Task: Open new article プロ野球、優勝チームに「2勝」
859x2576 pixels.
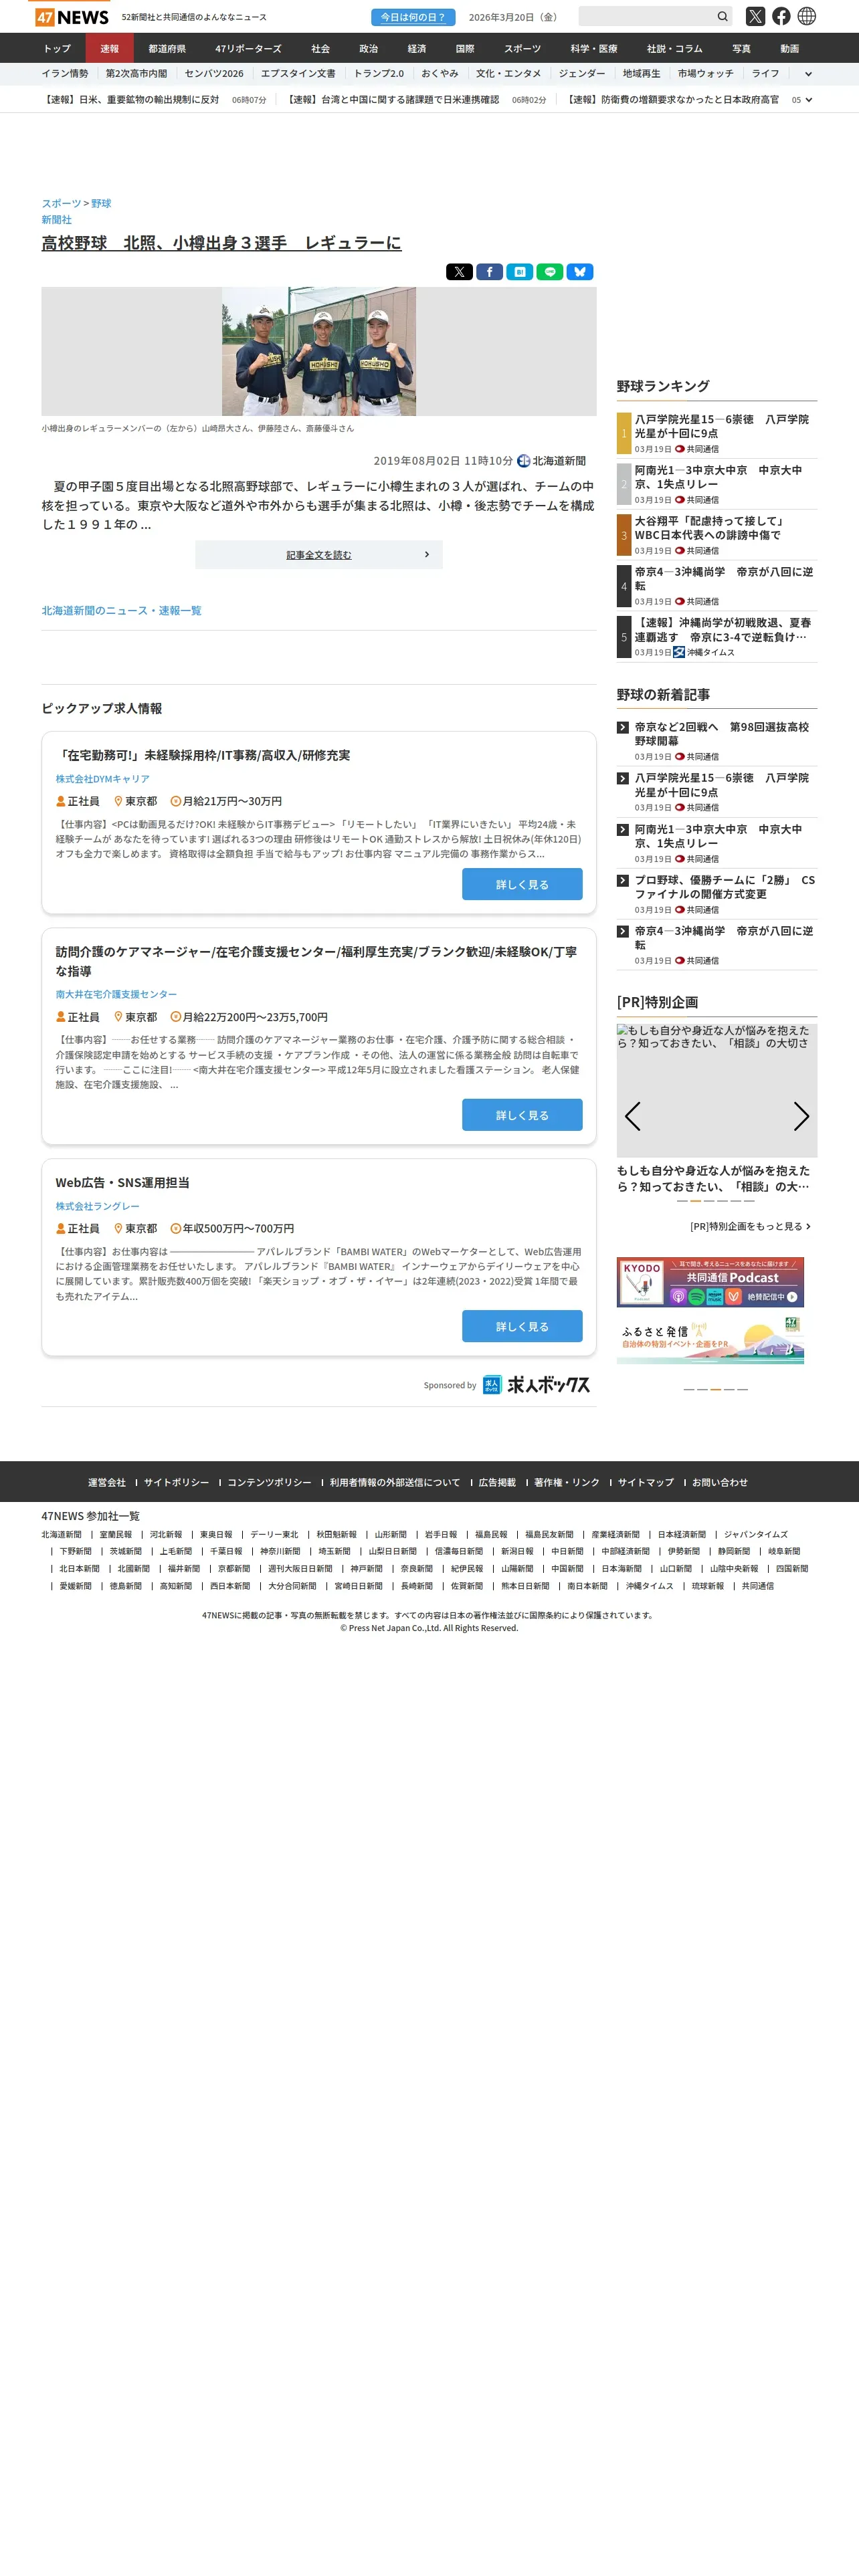Action: pyautogui.click(x=725, y=887)
